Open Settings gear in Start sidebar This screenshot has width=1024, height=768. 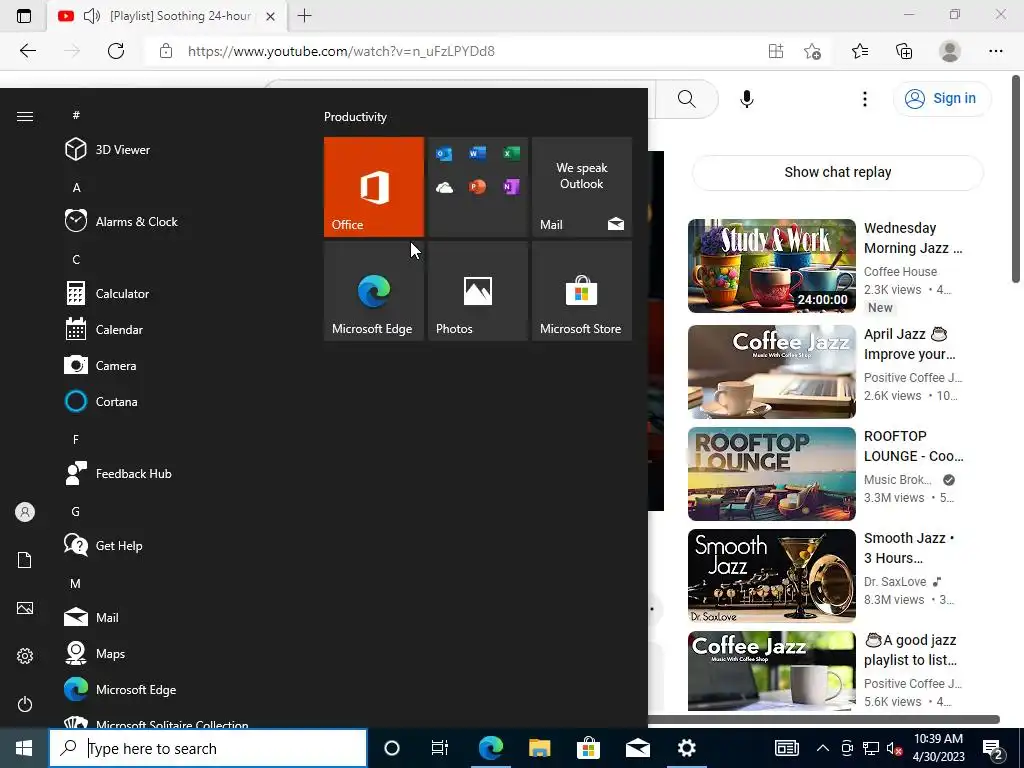click(x=25, y=656)
